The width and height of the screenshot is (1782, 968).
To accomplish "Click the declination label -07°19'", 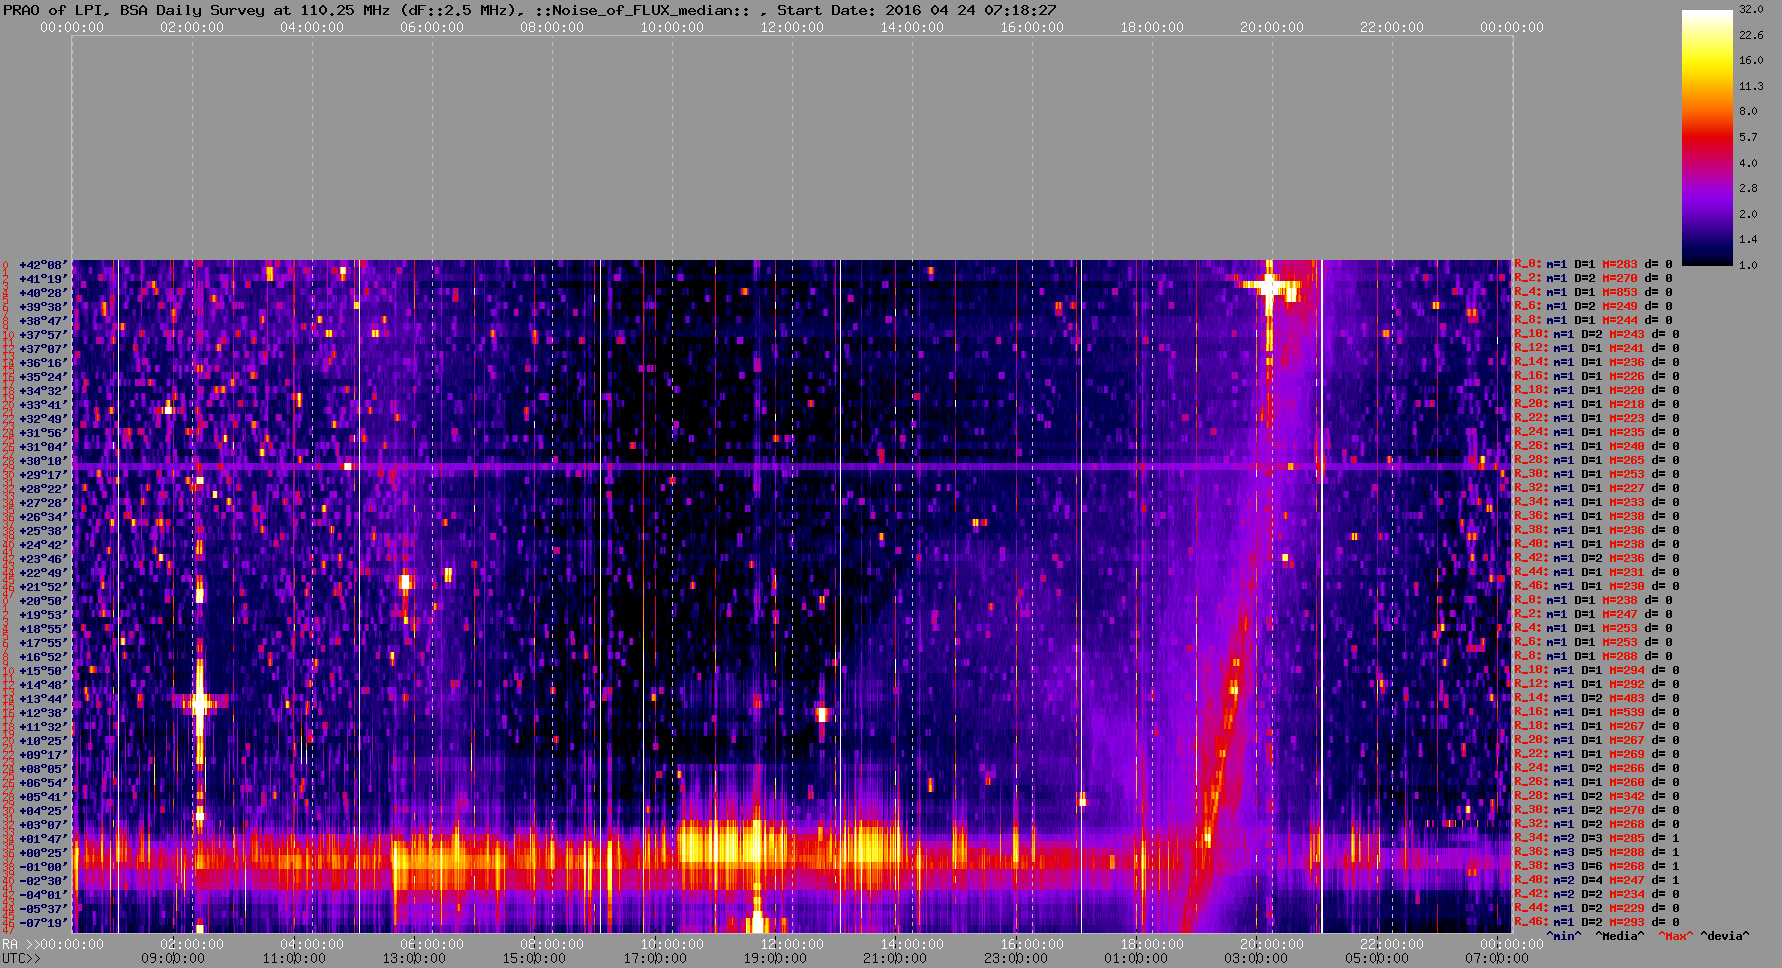I will click(x=43, y=923).
